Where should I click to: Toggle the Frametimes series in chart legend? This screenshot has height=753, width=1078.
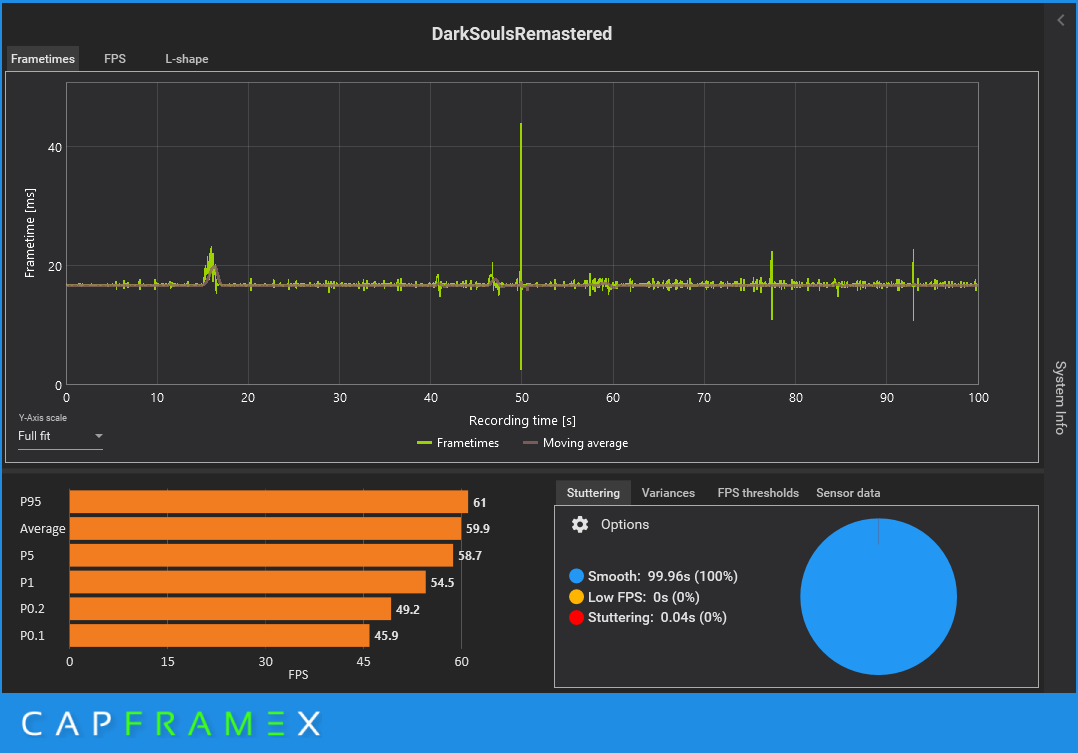tap(458, 443)
